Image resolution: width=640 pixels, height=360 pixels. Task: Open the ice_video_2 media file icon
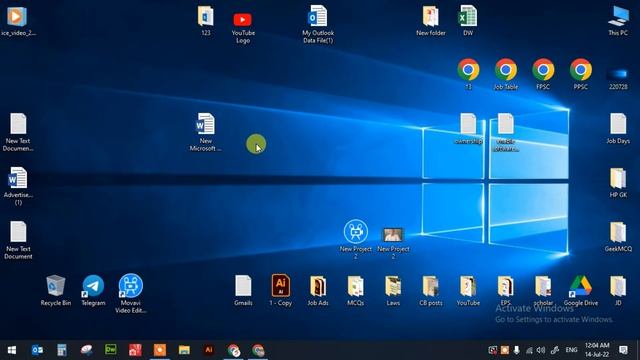17,17
